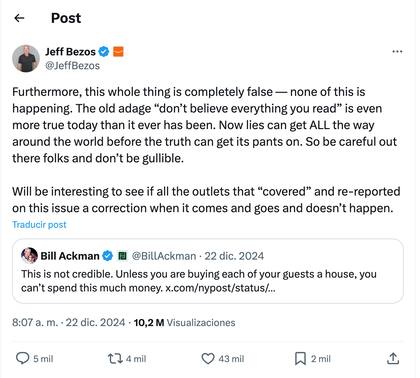Image resolution: width=420 pixels, height=378 pixels.
Task: Click the @BillAckman handle in quoted post
Action: (164, 256)
